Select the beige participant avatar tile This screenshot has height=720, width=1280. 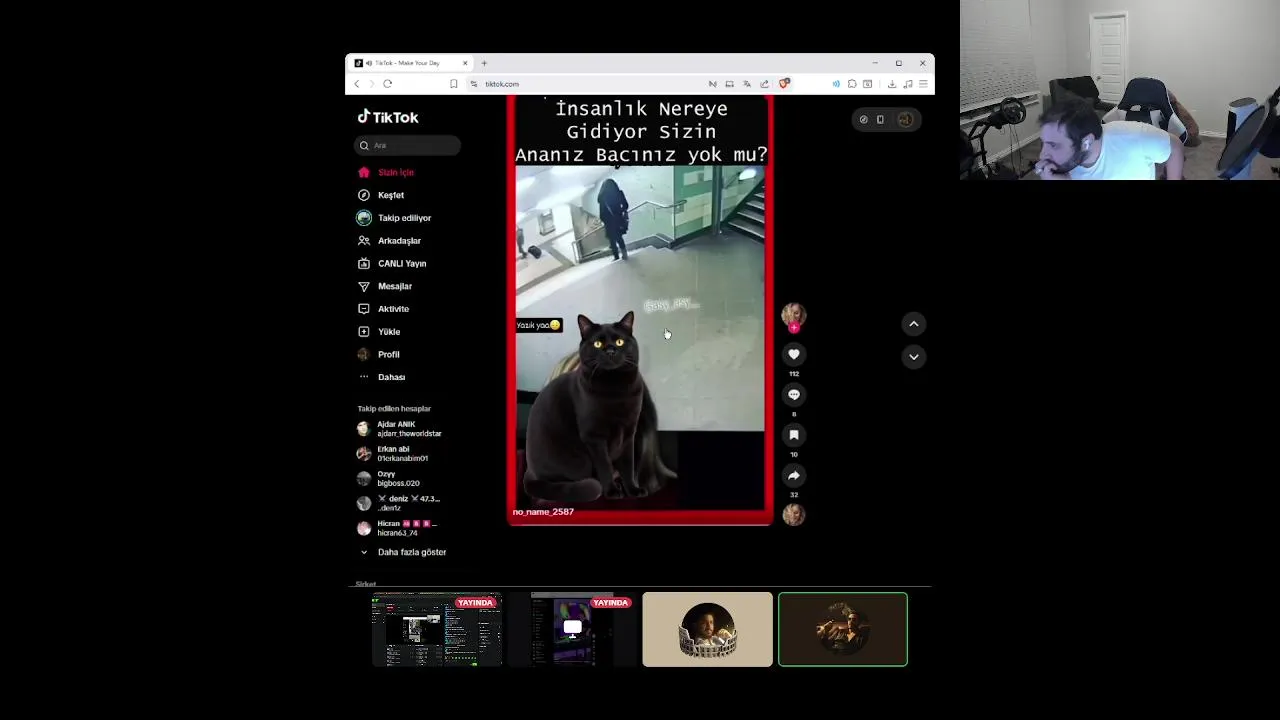[707, 630]
